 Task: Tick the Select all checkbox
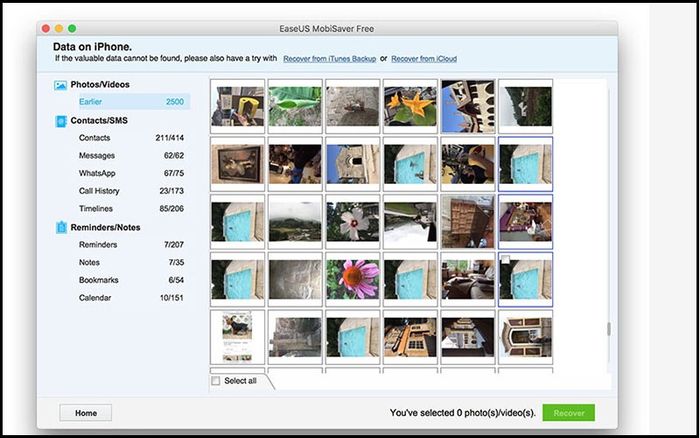point(216,381)
